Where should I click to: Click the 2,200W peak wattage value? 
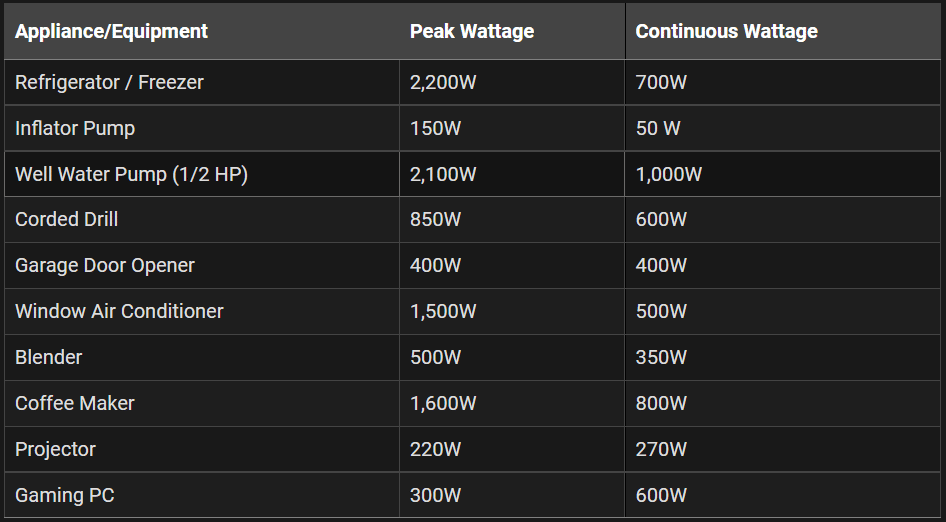pos(443,83)
